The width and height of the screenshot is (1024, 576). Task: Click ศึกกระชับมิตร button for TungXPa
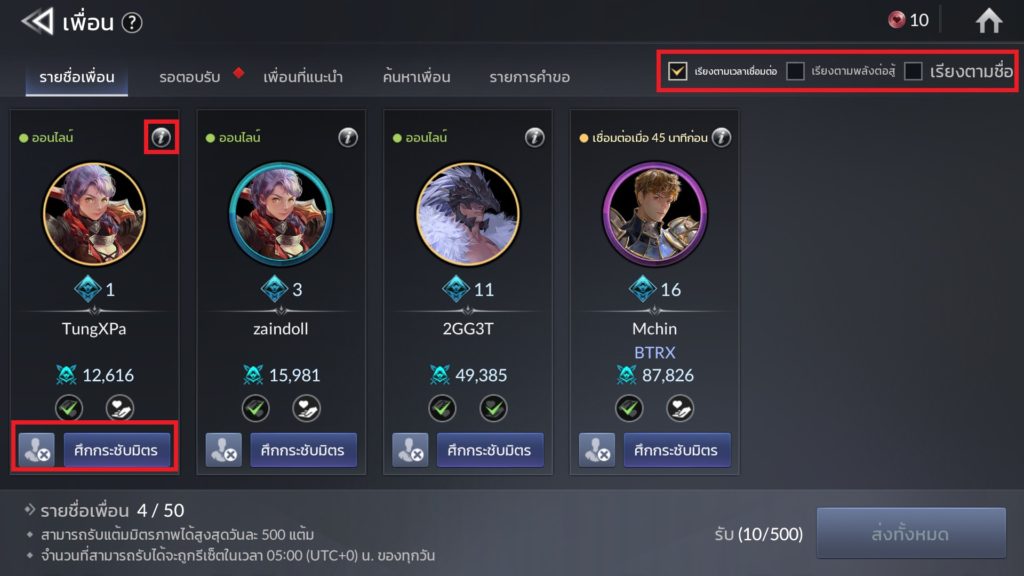point(116,450)
